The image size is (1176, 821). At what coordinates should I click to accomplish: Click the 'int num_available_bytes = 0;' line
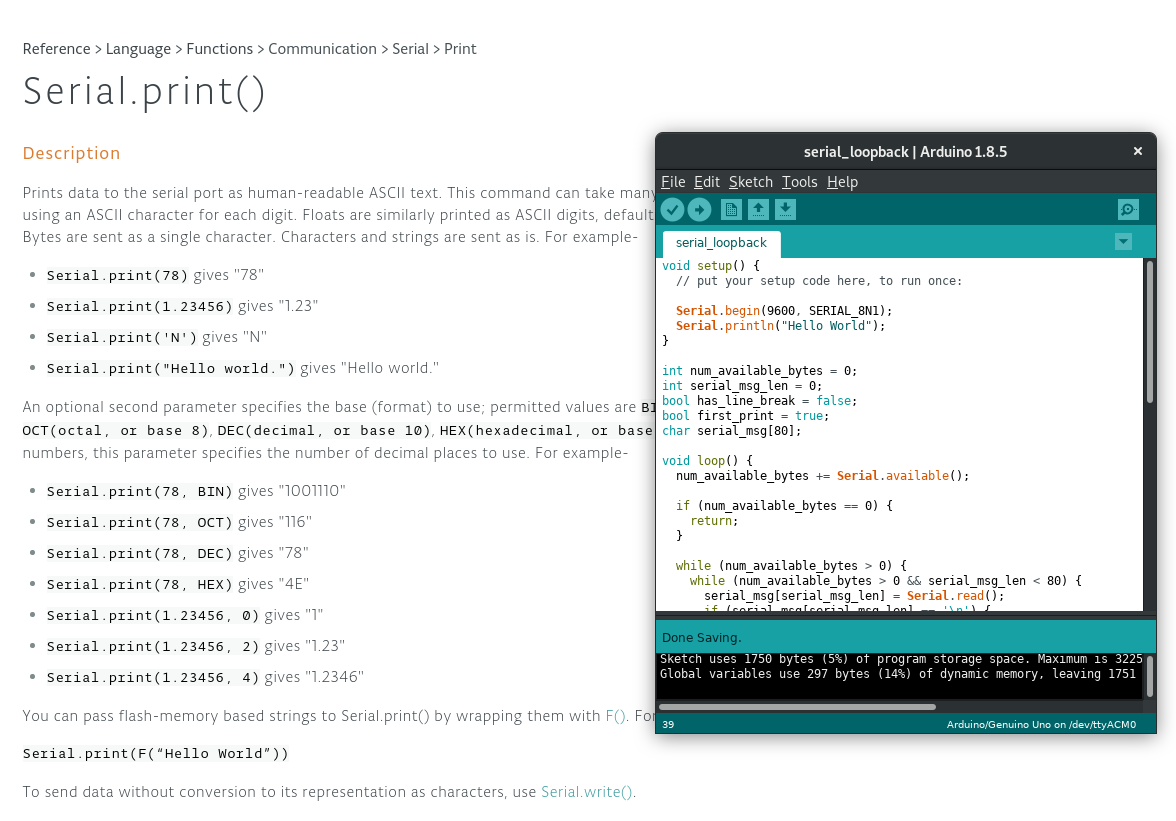tap(760, 370)
